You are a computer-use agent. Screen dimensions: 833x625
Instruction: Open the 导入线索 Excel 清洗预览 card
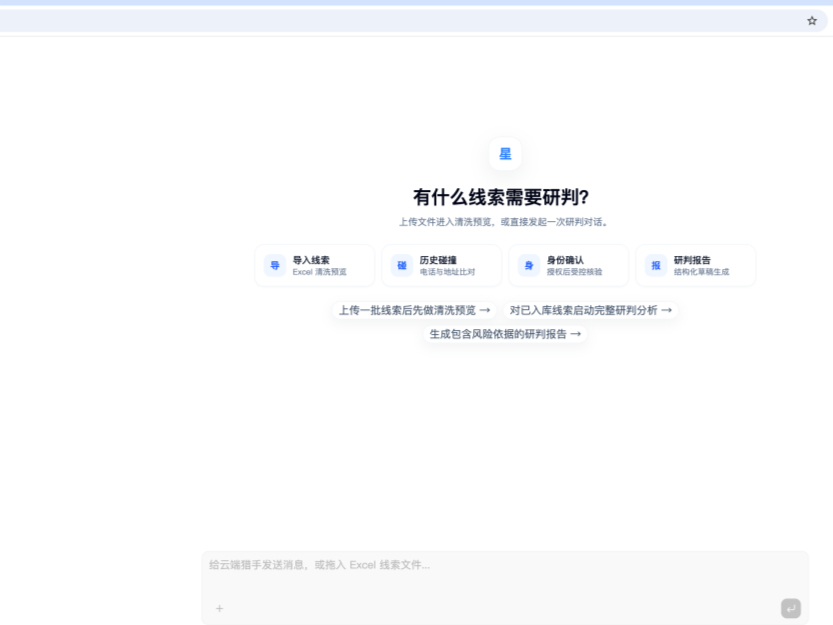point(314,265)
